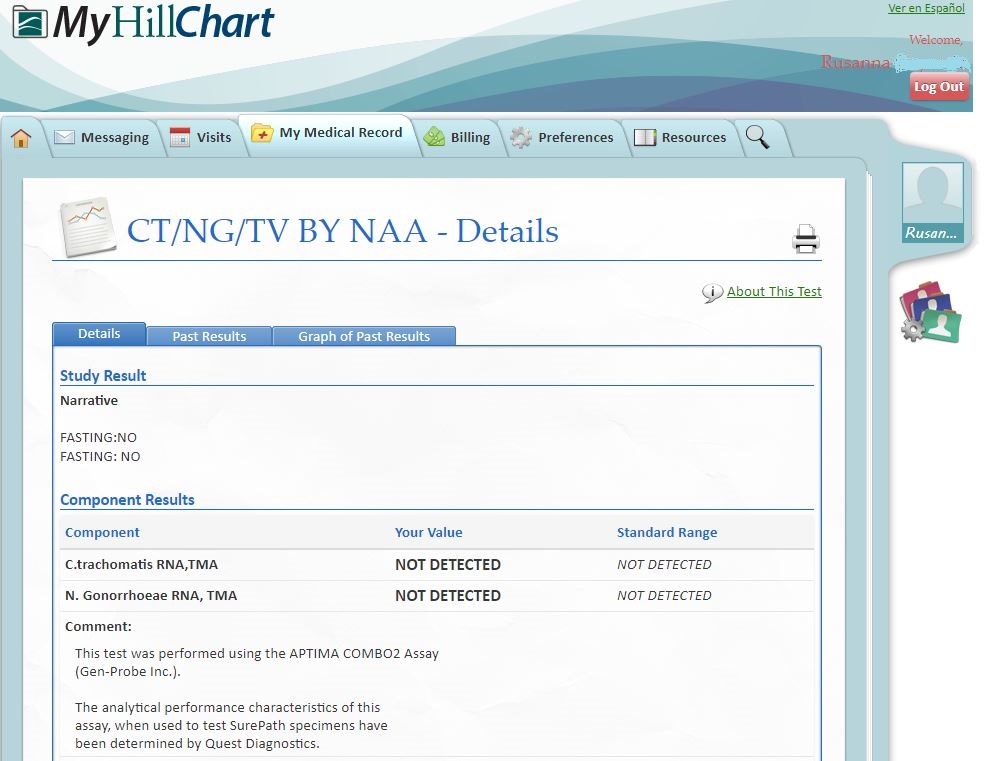Click the user profile photo thumbnail
The image size is (994, 761).
click(932, 194)
